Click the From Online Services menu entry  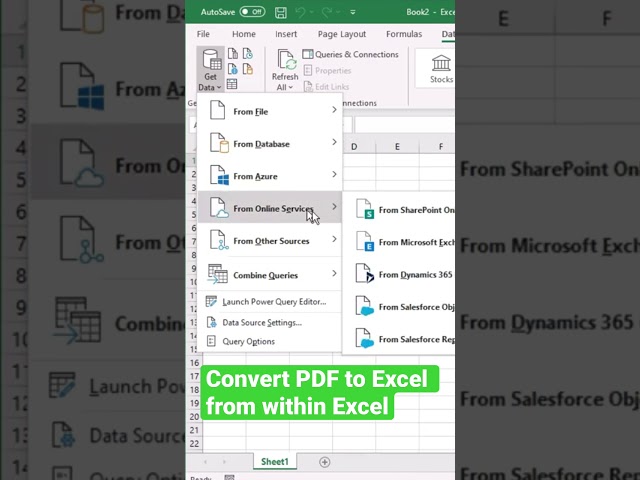(x=269, y=207)
